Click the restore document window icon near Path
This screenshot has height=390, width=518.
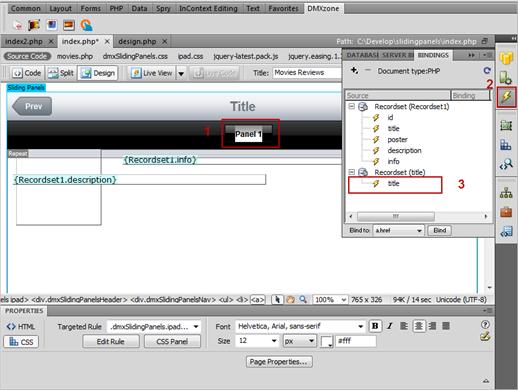(x=485, y=41)
